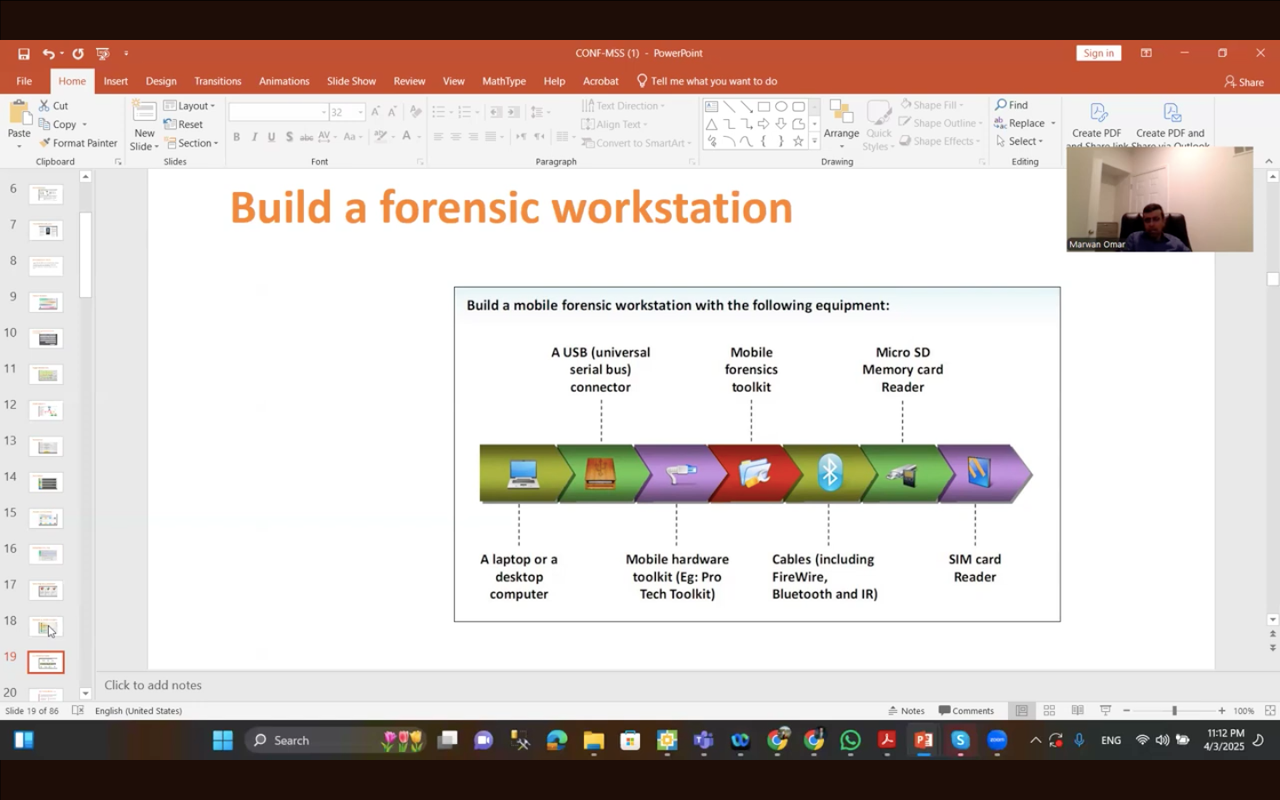
Task: Switch to the Slide Show tab
Action: pos(351,81)
